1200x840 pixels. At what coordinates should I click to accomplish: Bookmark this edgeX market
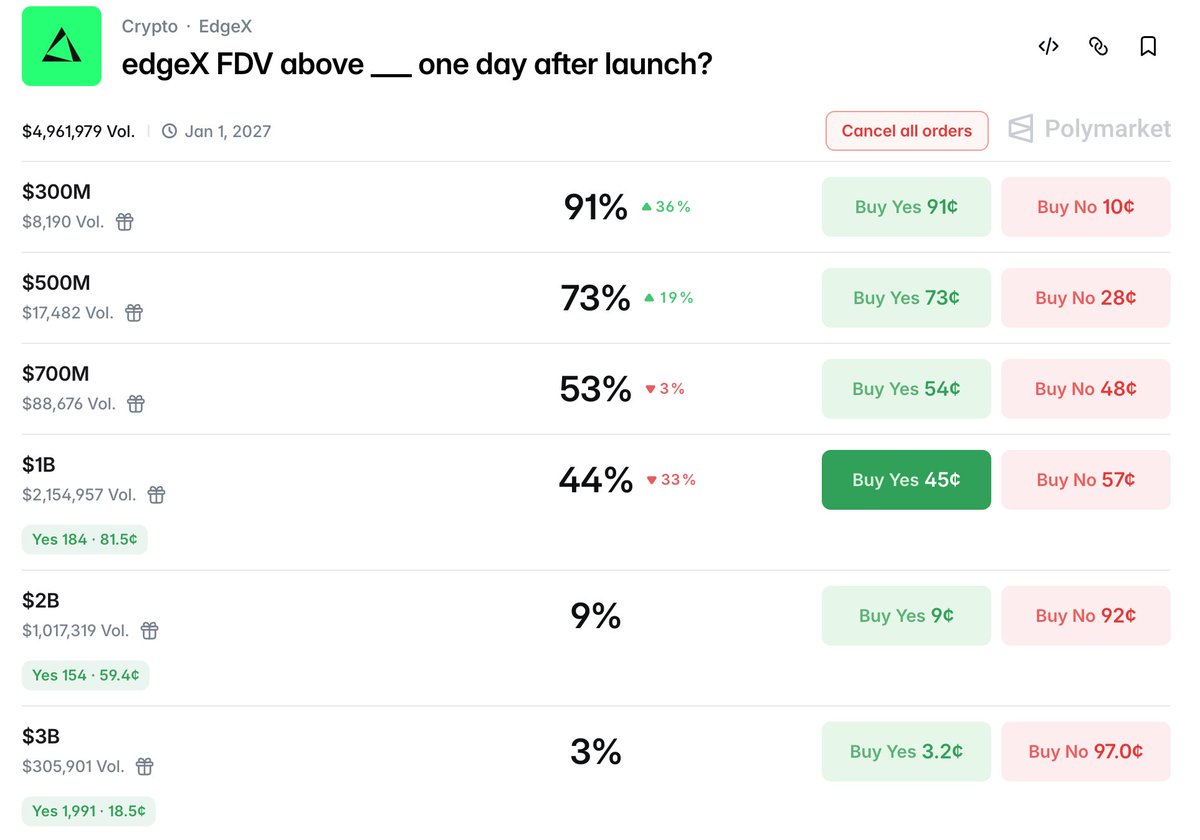pos(1148,46)
